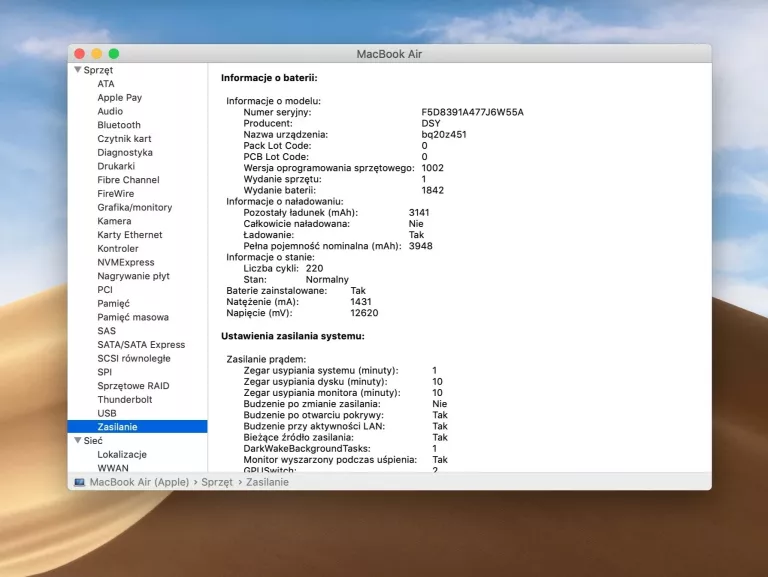Select Bluetooth in the sidebar
The image size is (768, 577).
click(119, 125)
